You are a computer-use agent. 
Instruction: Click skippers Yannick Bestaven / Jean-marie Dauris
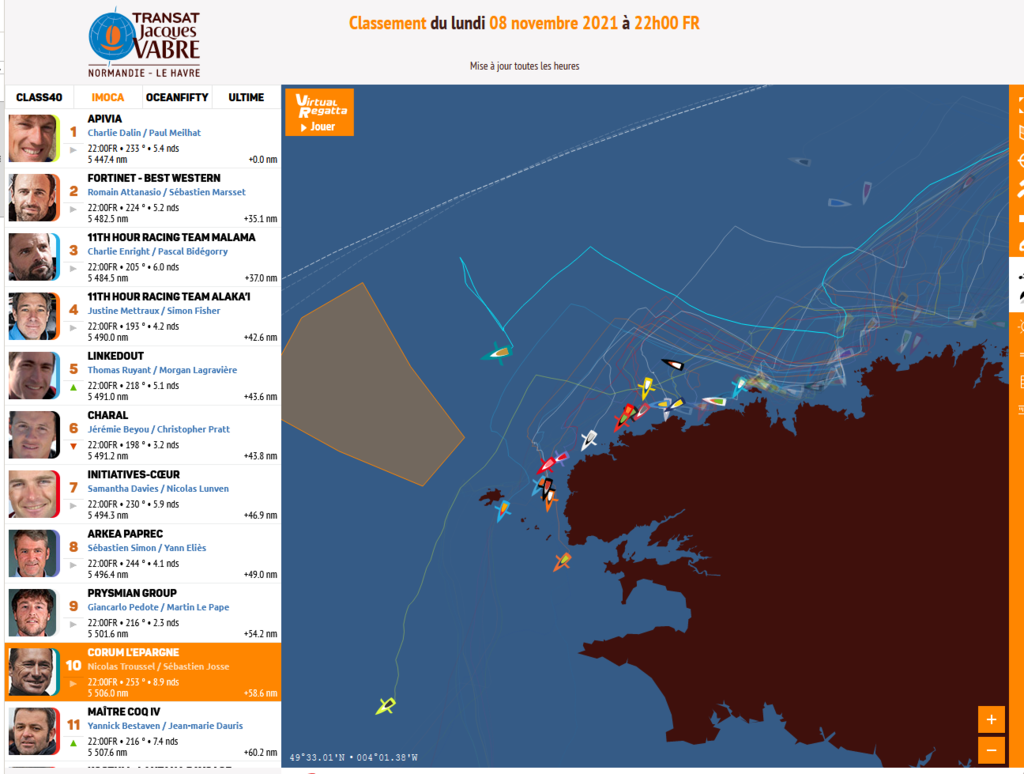tap(165, 726)
